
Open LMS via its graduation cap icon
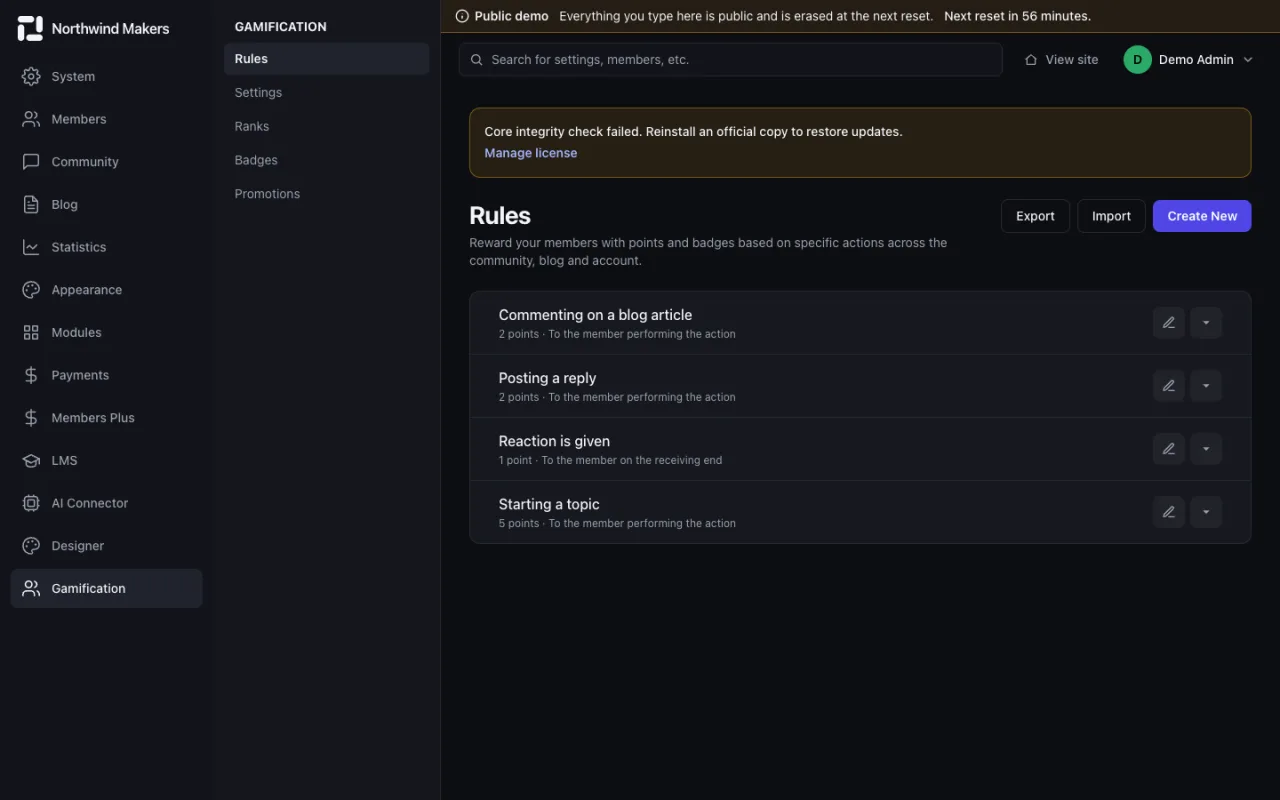pyautogui.click(x=31, y=460)
